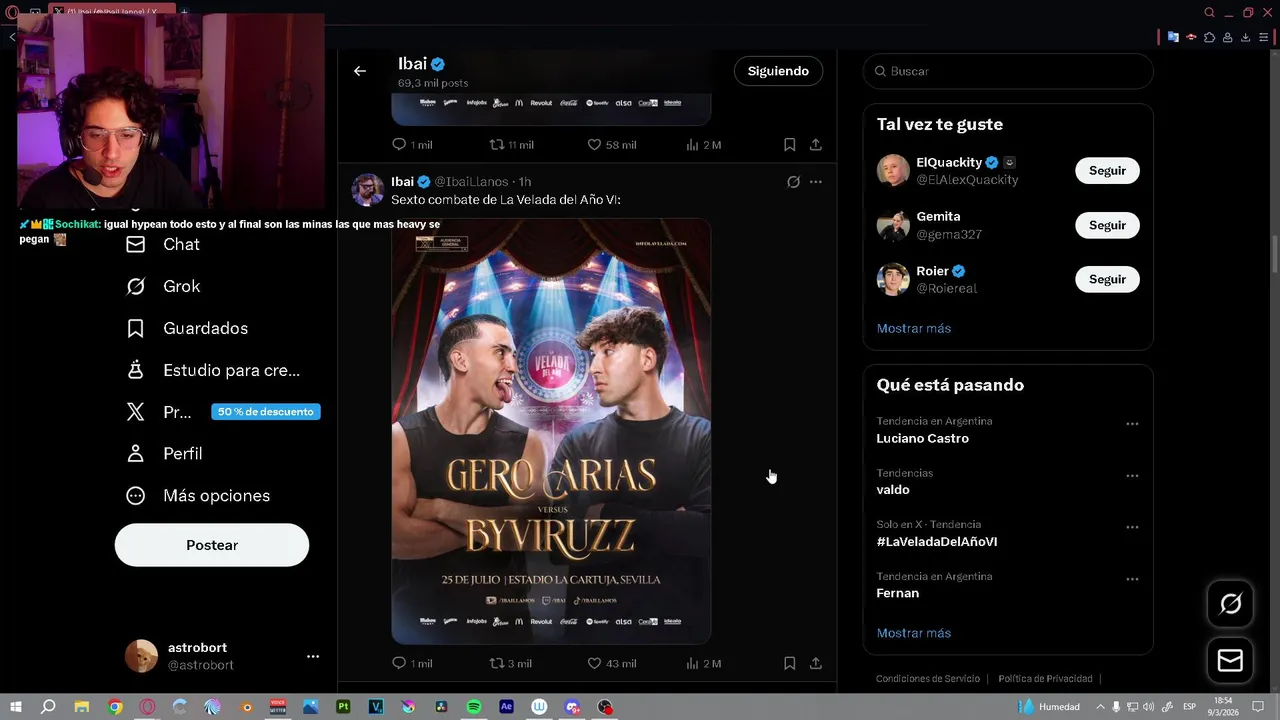
Task: Open the browser translate icon
Action: click(1173, 37)
